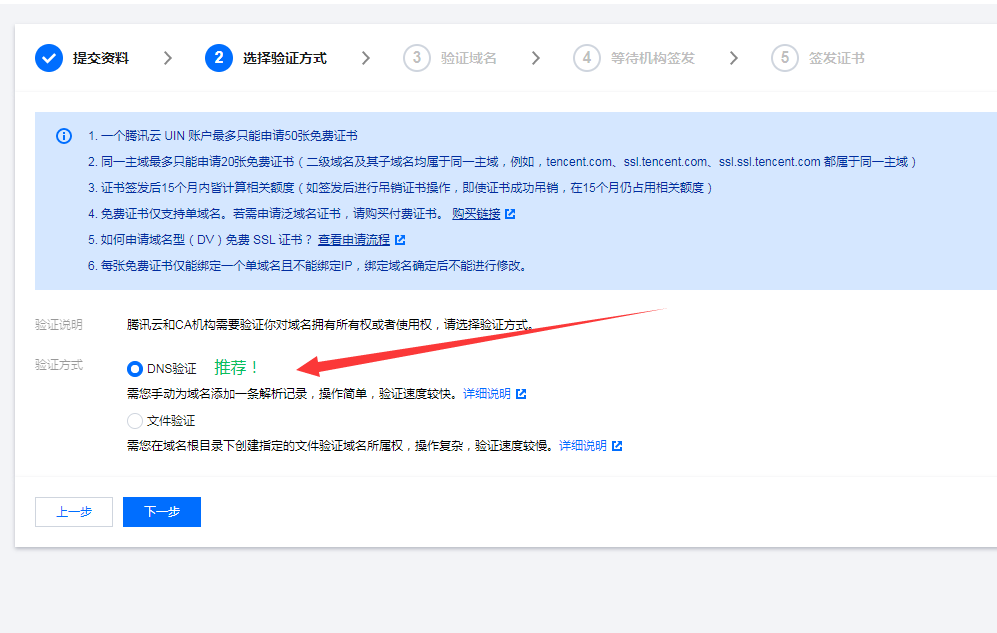Click the step 3 number circle
Screen dimensions: 997x633
pos(417,58)
